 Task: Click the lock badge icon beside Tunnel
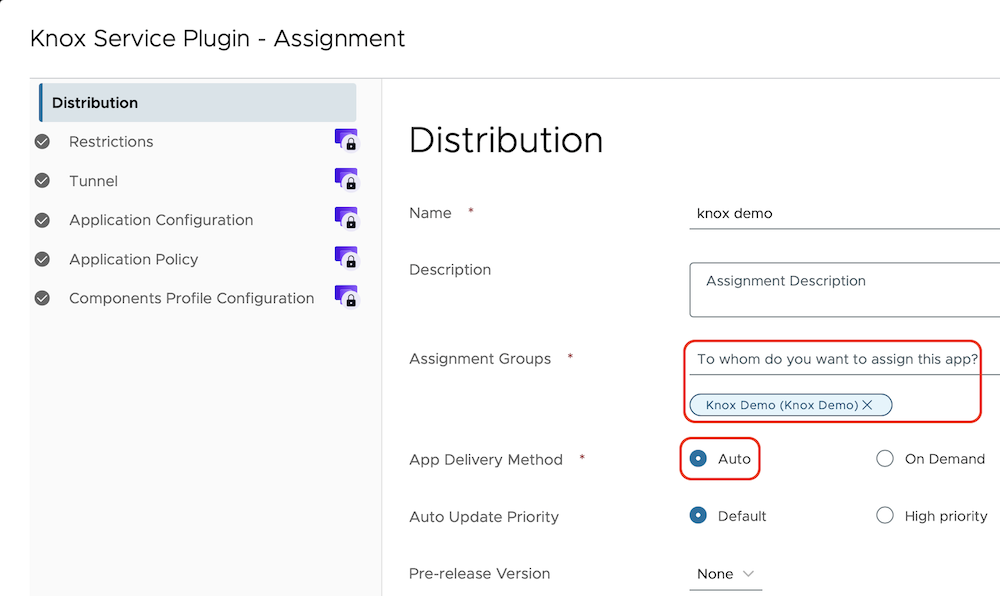tap(346, 180)
